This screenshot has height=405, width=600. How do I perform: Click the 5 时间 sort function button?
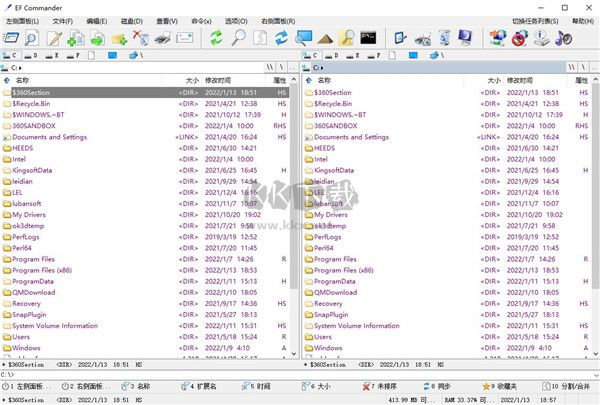tap(256, 386)
